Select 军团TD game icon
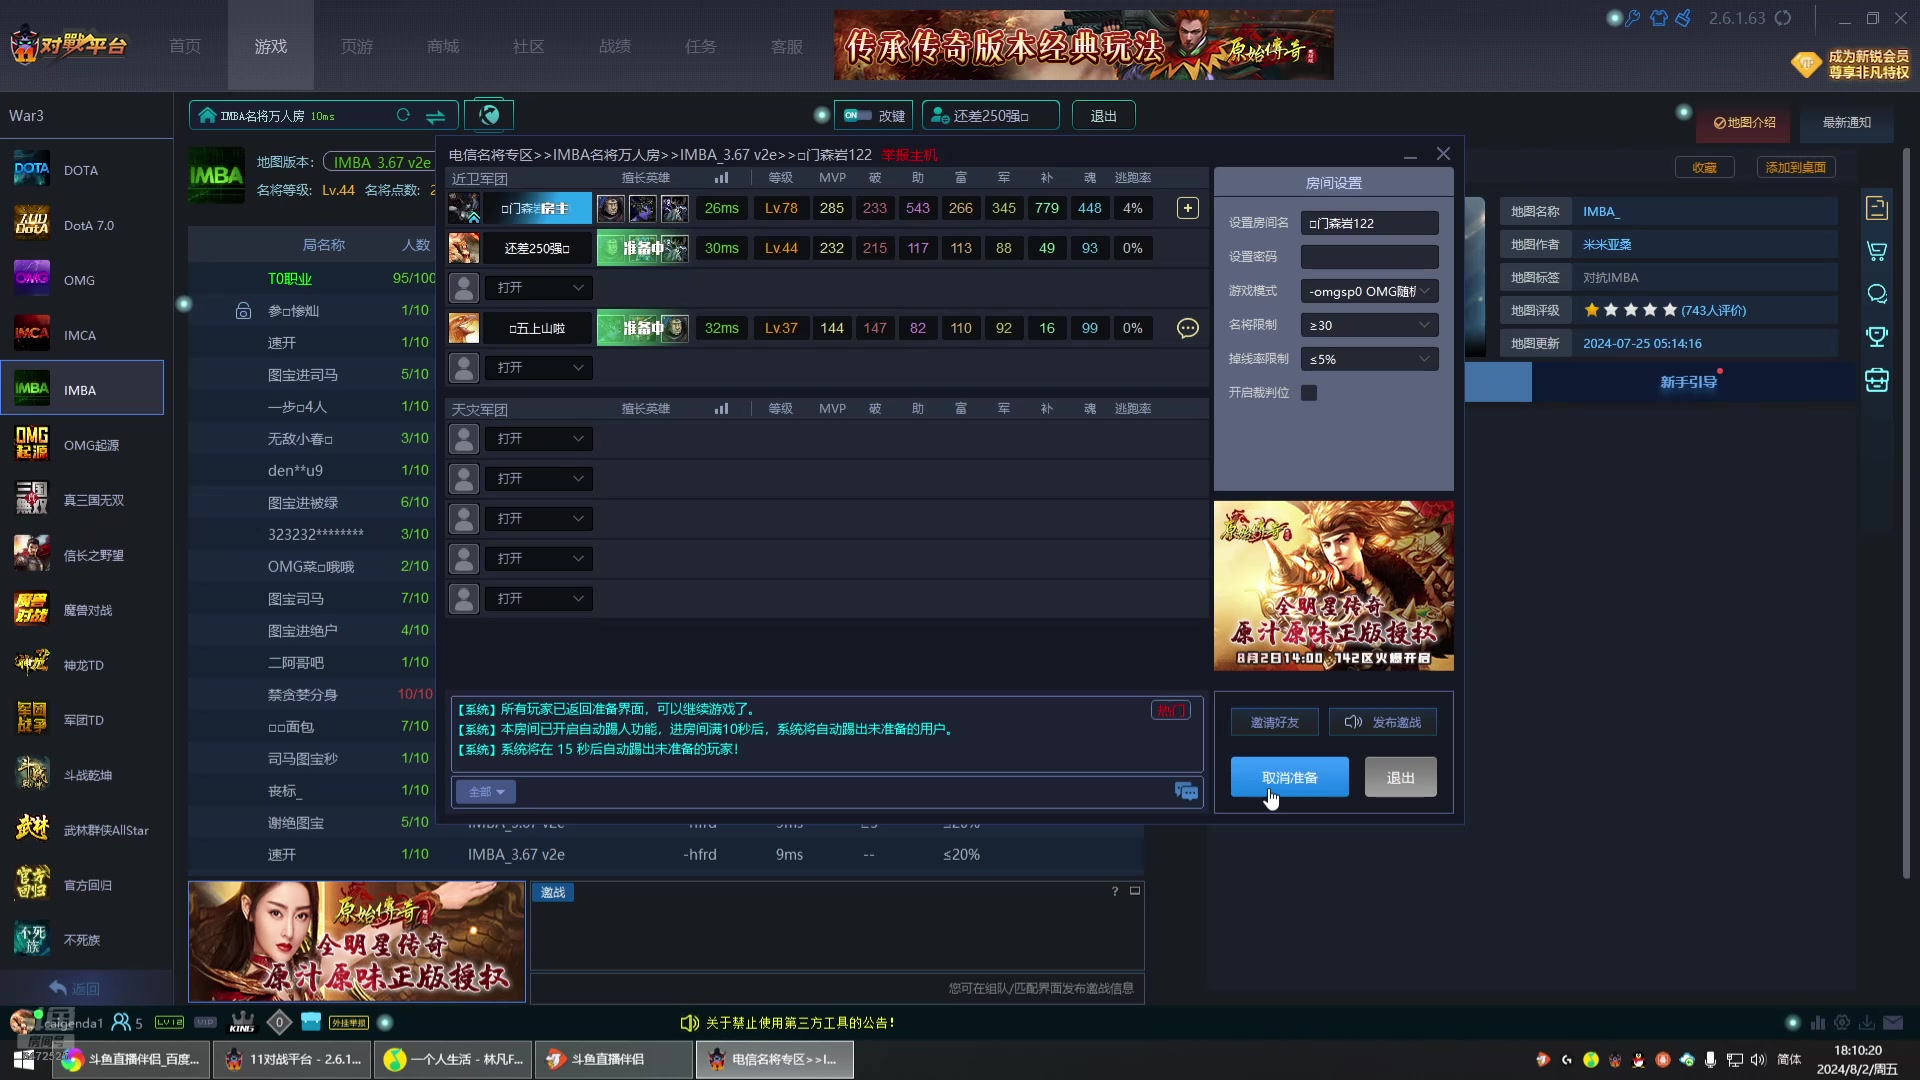The width and height of the screenshot is (1920, 1080). tap(32, 720)
